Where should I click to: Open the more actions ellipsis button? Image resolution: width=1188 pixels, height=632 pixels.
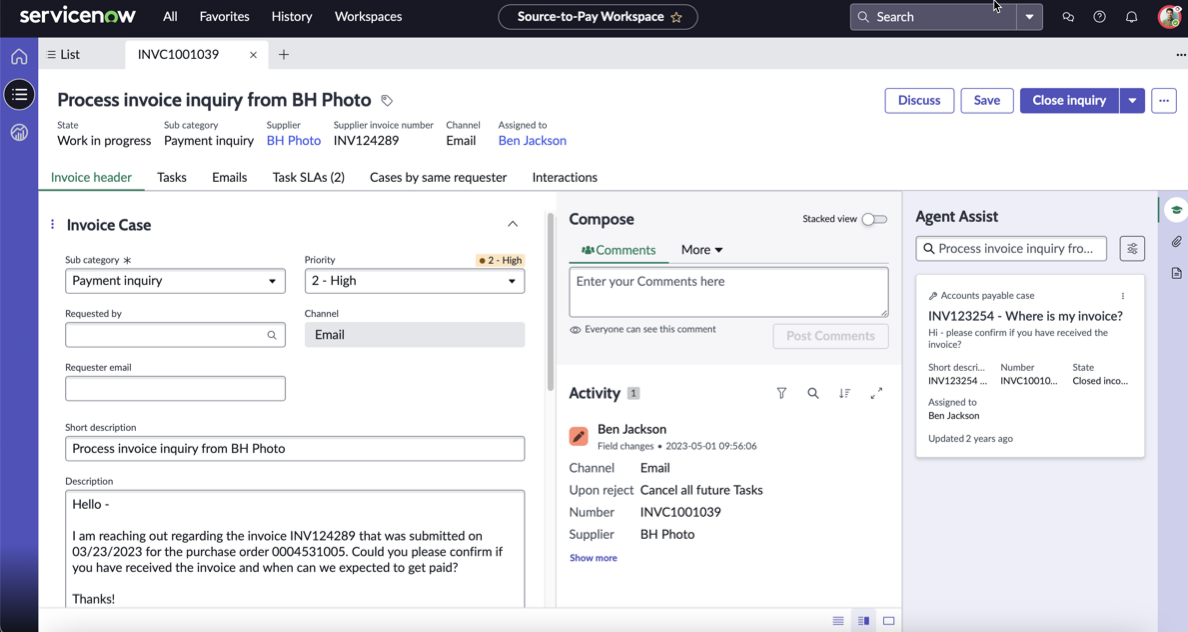pos(1164,100)
